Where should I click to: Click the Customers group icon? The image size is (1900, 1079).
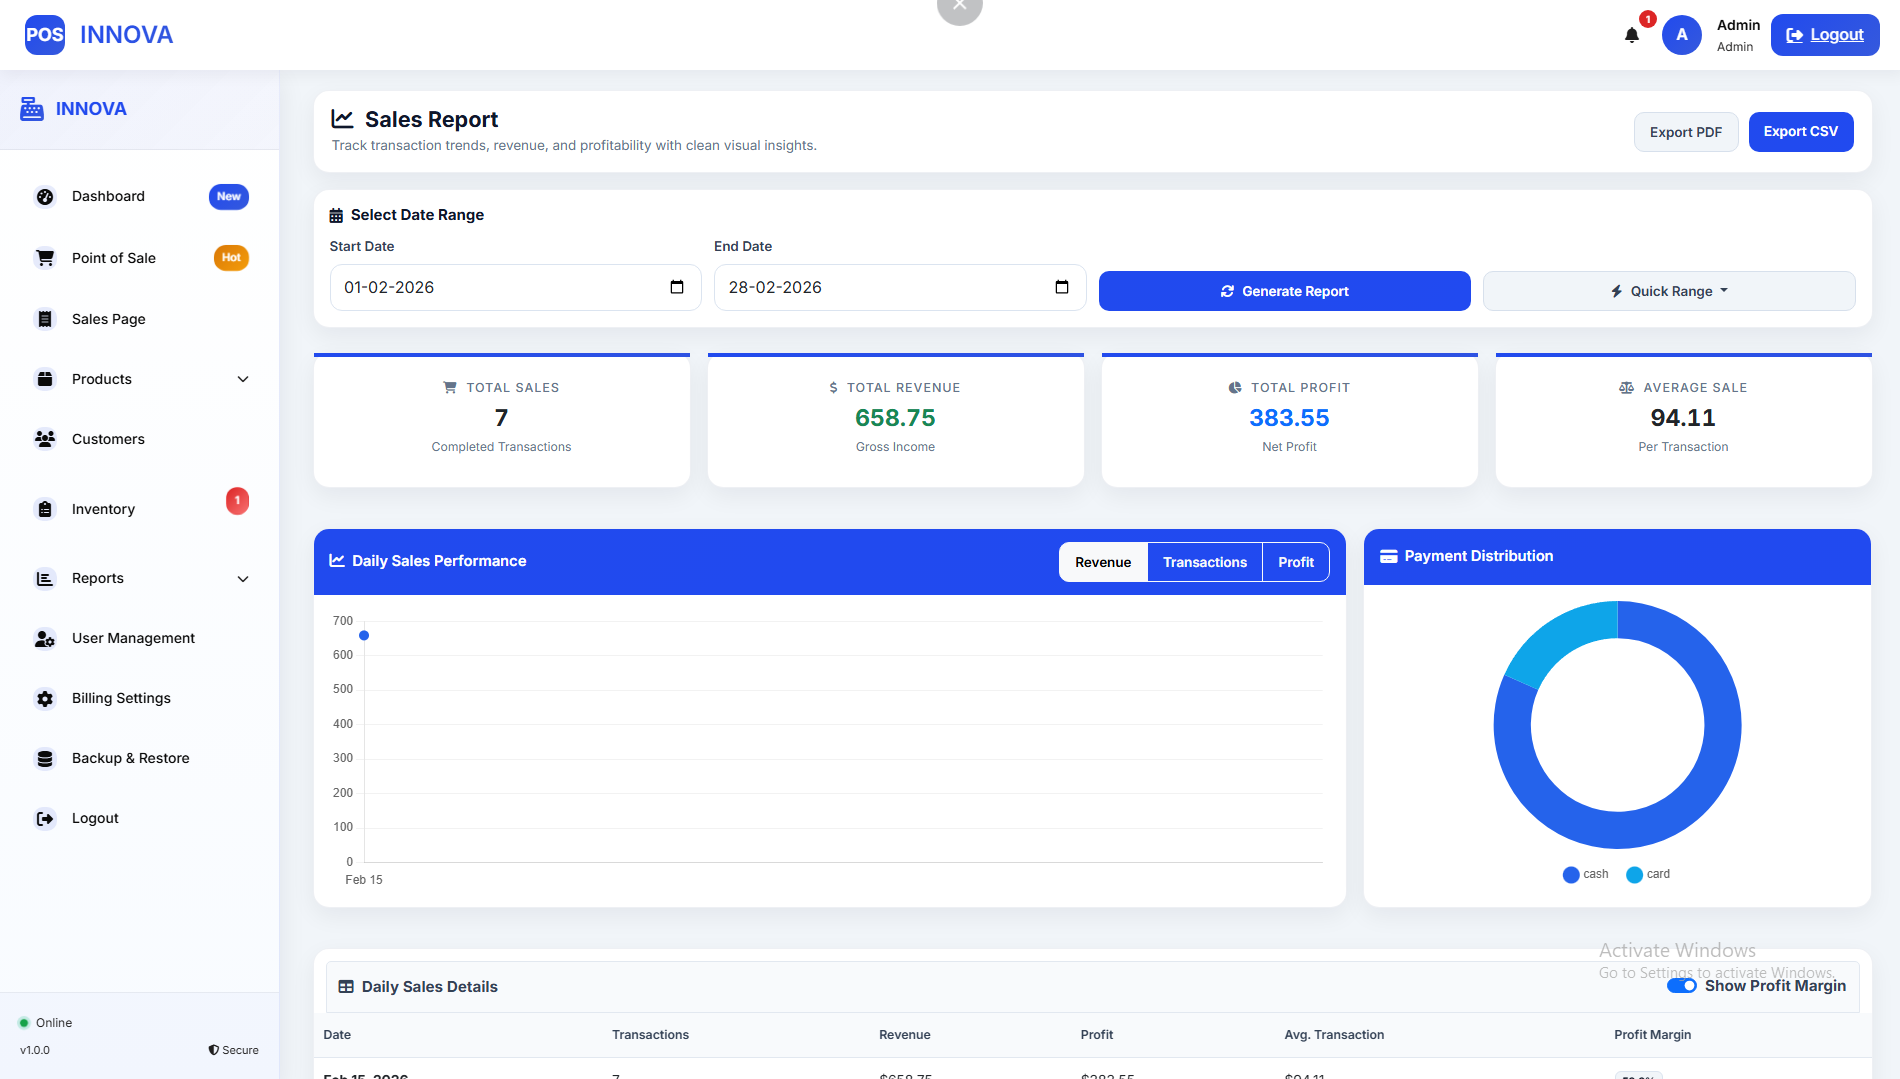coord(45,439)
